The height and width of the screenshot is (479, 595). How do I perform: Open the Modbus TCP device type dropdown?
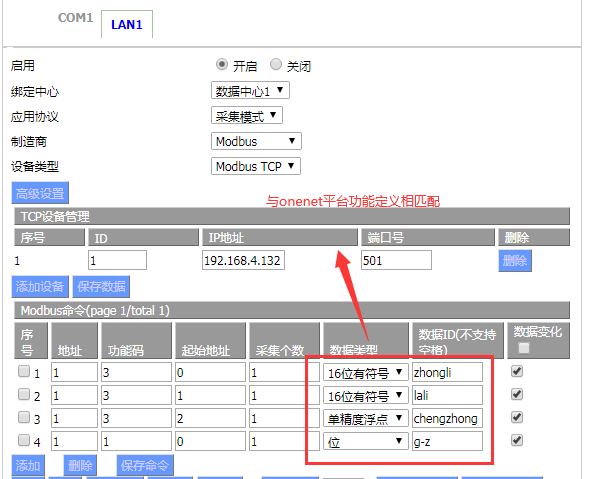point(256,166)
